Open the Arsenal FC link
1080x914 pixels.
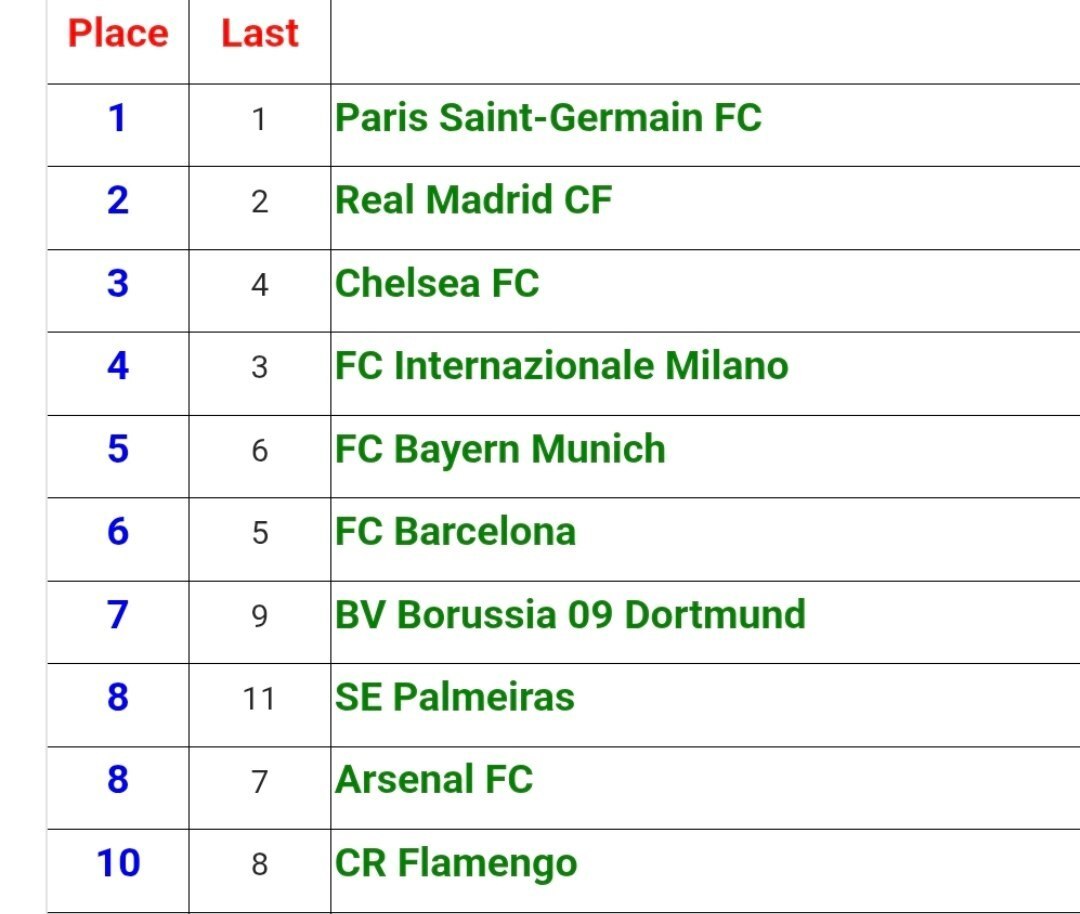click(434, 779)
